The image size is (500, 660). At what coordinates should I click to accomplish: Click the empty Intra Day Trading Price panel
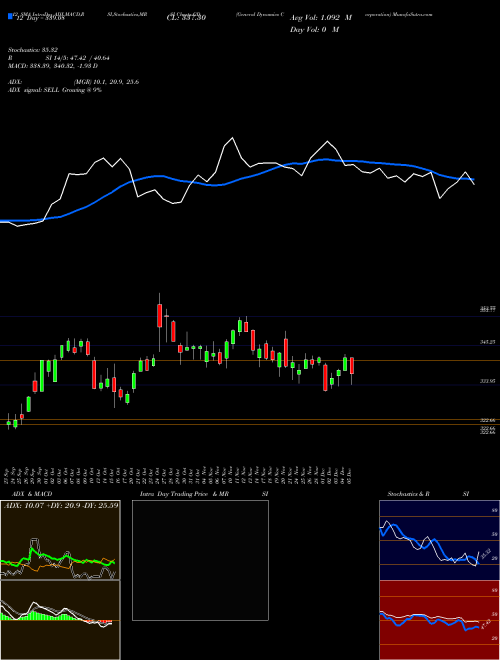tap(200, 560)
